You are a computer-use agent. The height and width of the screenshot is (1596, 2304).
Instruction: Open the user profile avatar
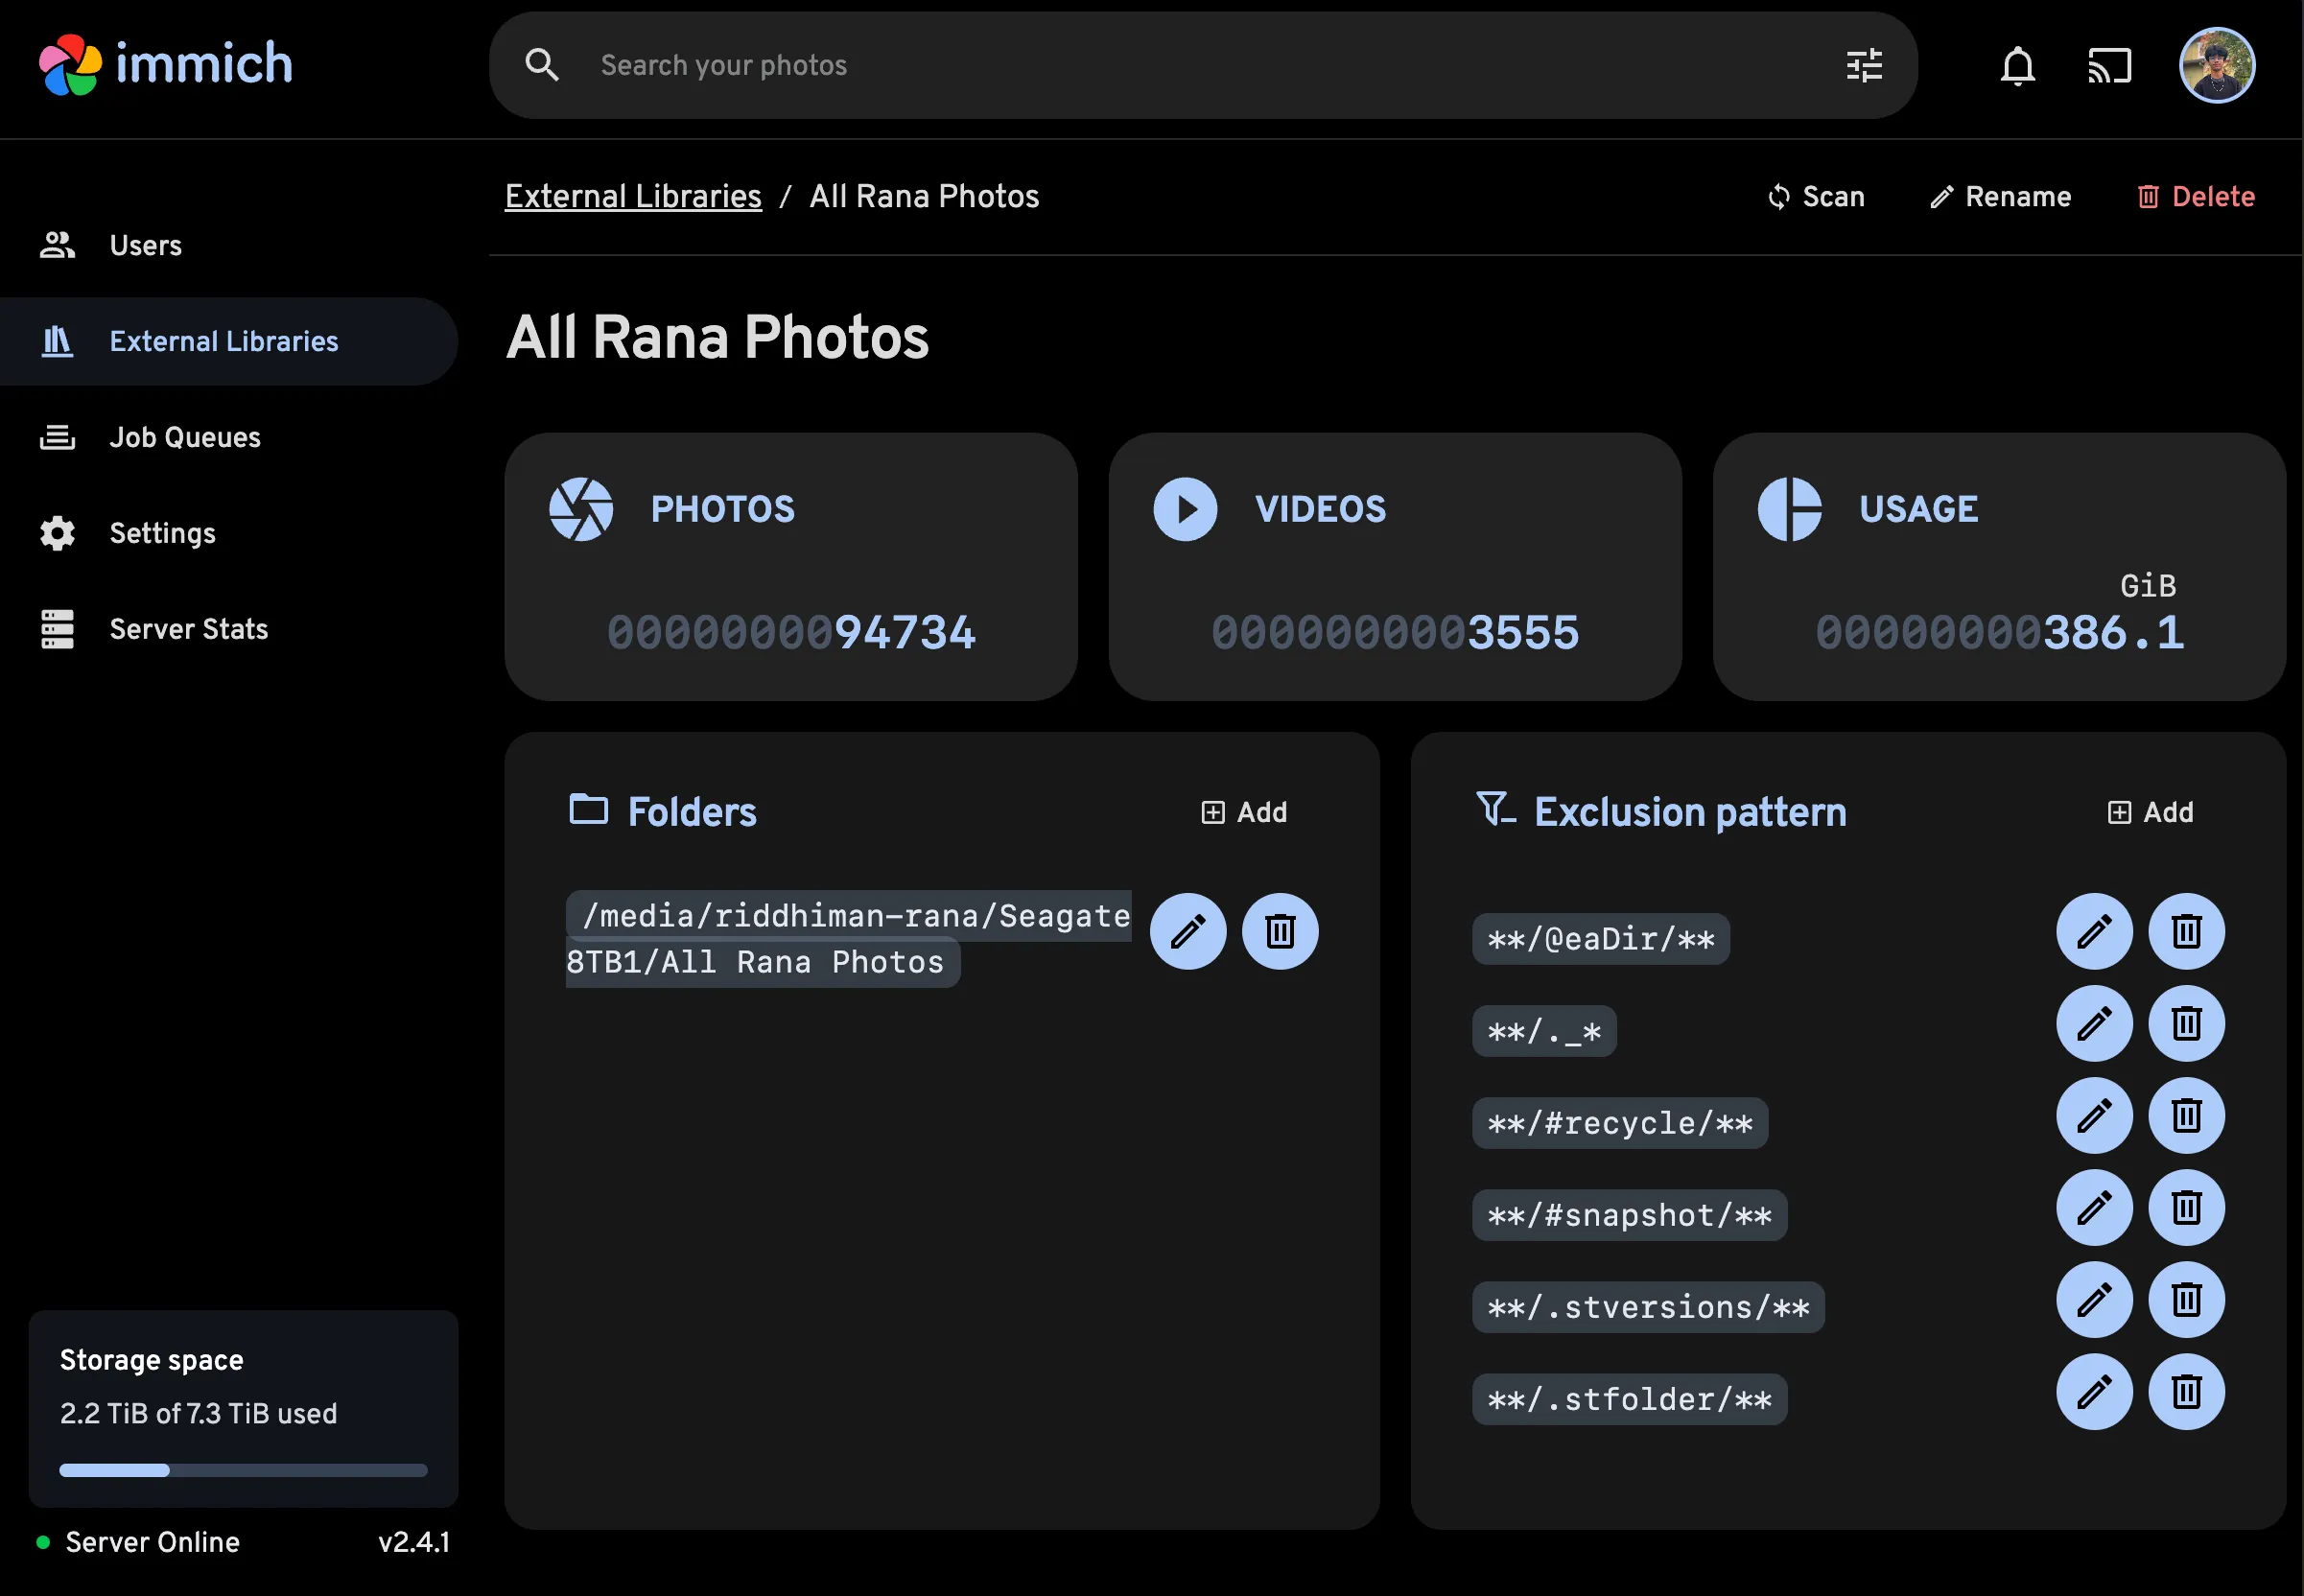(x=2217, y=66)
